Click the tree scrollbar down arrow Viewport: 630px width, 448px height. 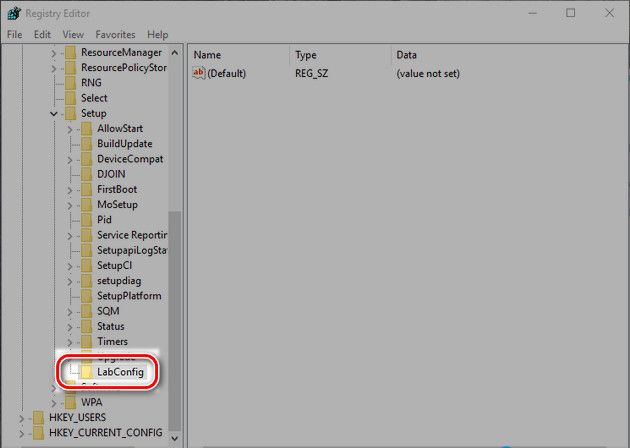tap(175, 438)
